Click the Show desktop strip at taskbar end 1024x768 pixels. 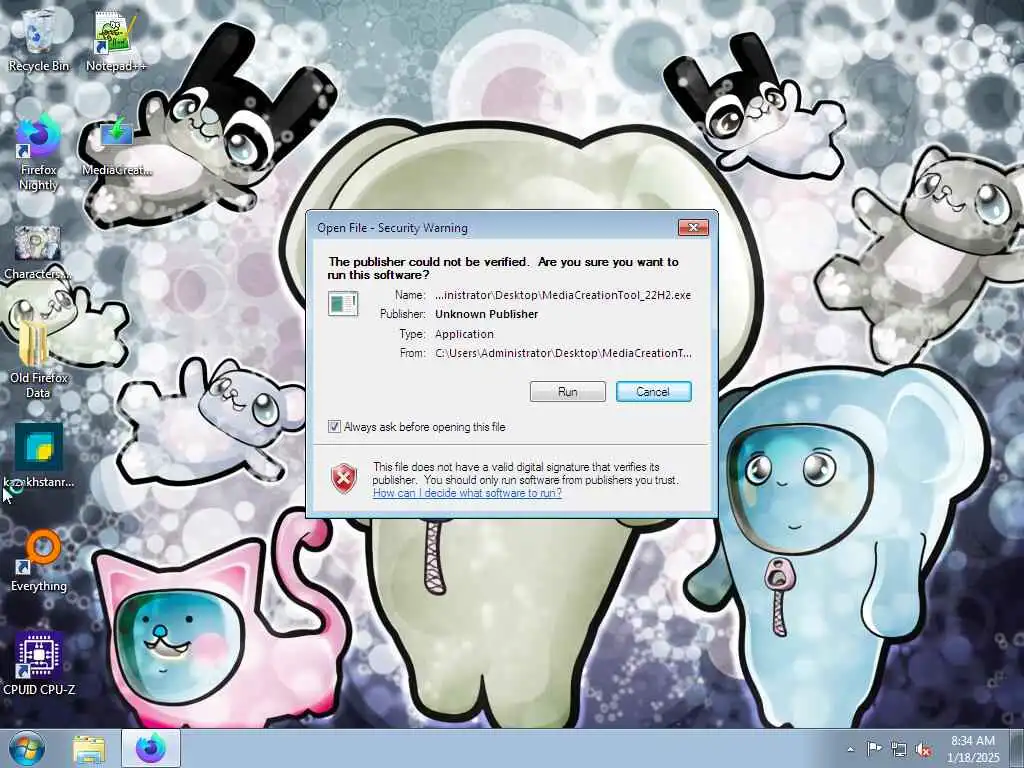pyautogui.click(x=1016, y=749)
